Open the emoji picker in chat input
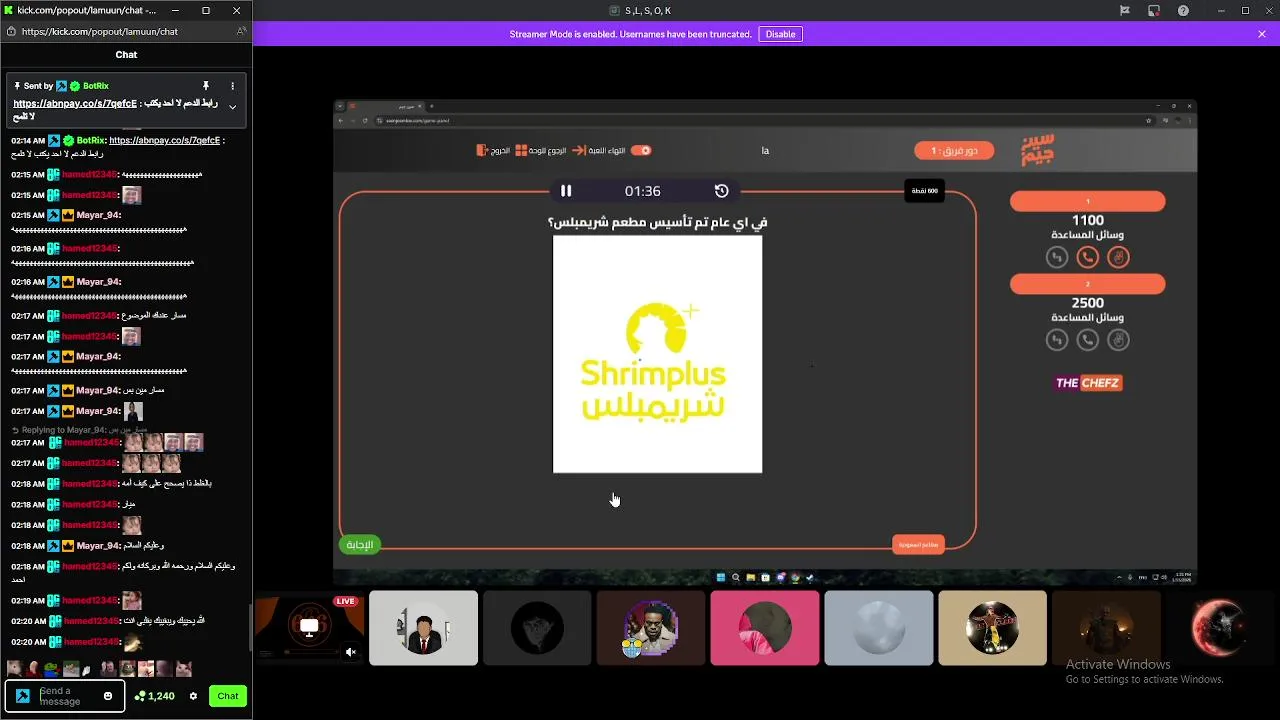1280x720 pixels. coord(108,696)
